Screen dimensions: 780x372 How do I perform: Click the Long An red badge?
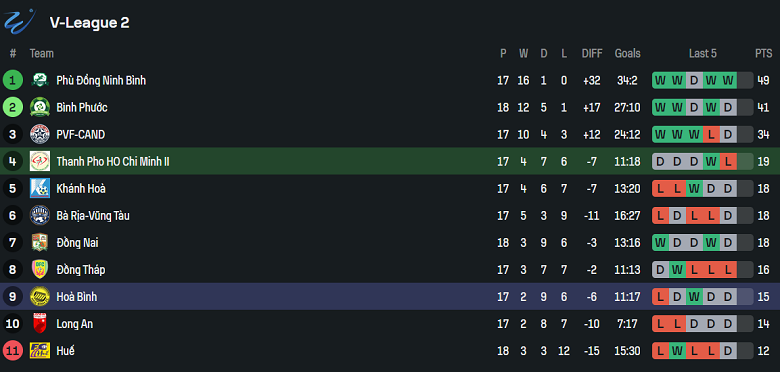40,324
